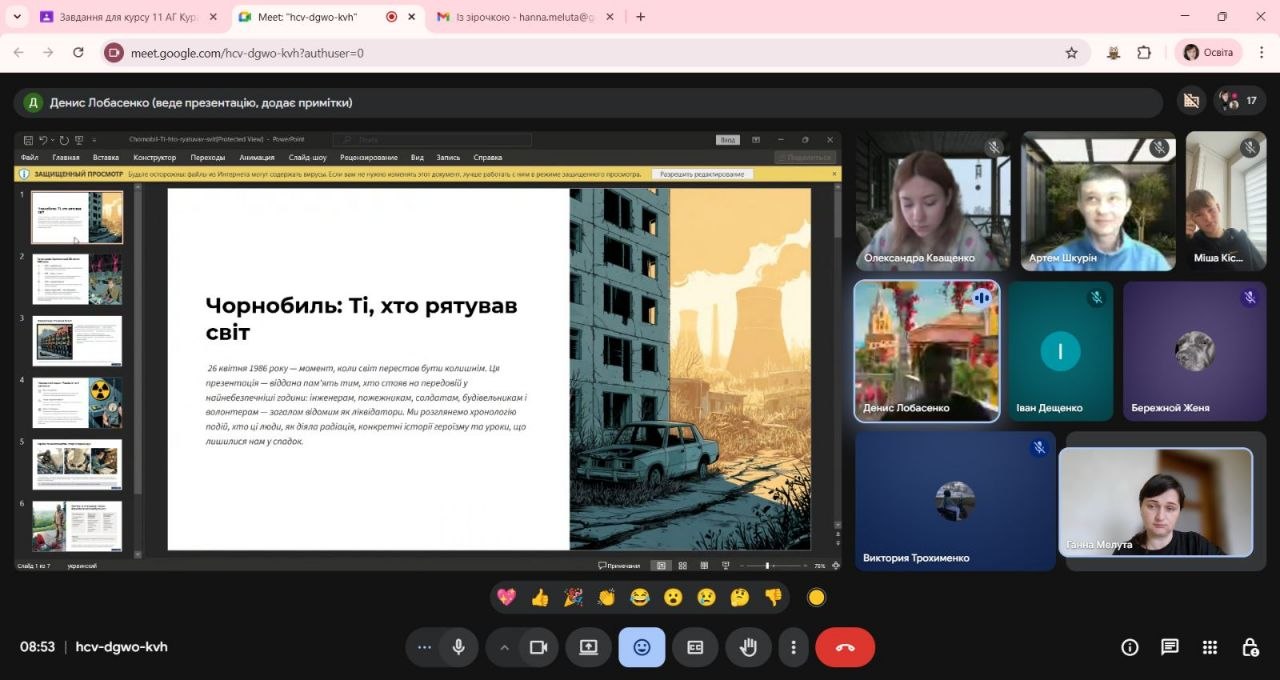Open the Анимация ribbon tab
This screenshot has width=1280, height=680.
tap(257, 157)
